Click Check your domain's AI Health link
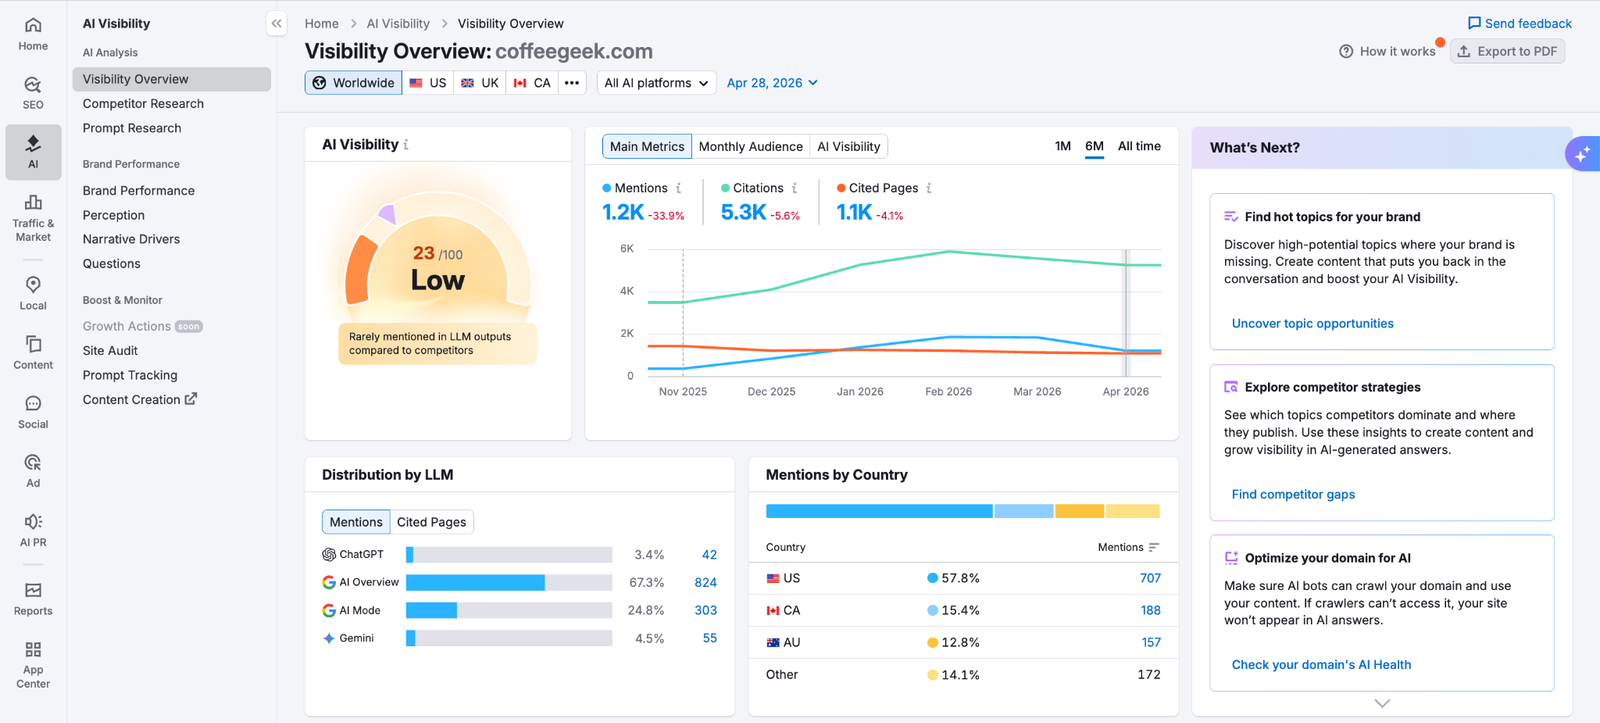The image size is (1600, 723). (1321, 665)
